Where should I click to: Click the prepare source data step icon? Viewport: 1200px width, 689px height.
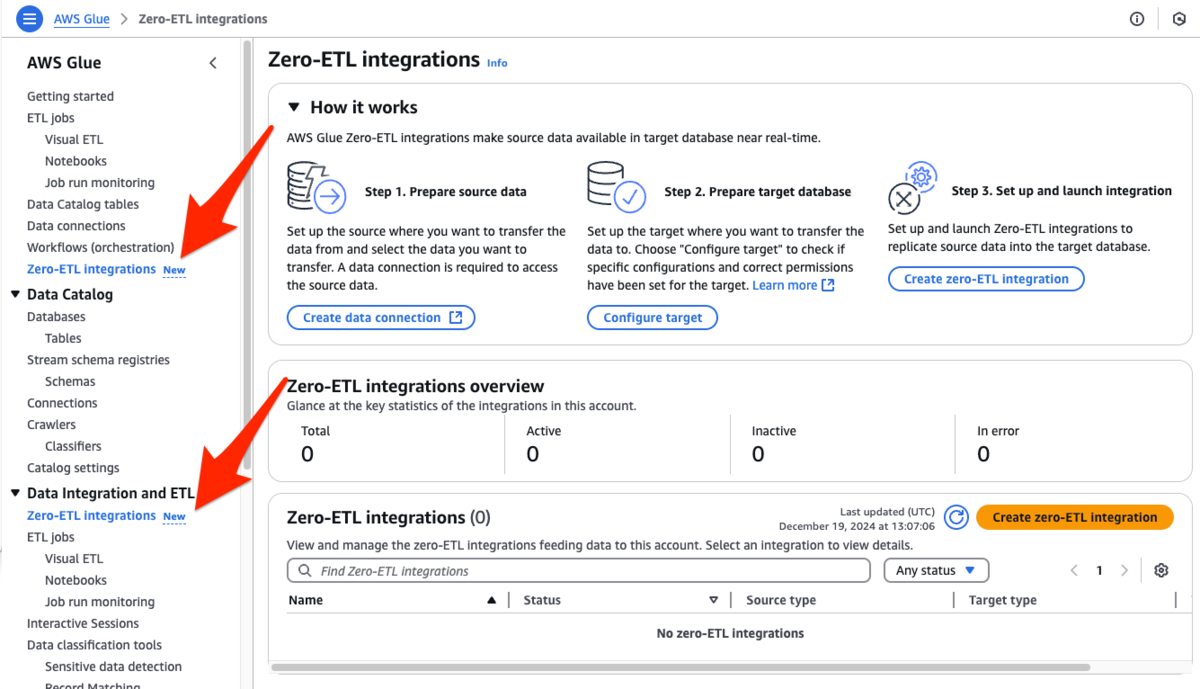click(316, 189)
